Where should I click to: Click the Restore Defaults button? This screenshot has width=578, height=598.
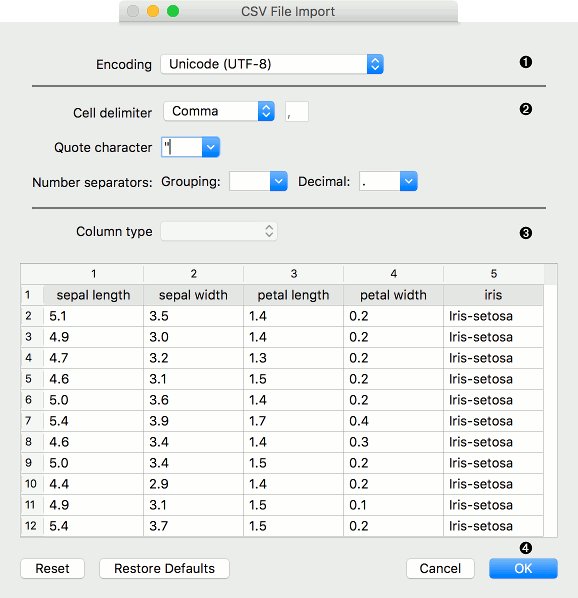tap(164, 569)
